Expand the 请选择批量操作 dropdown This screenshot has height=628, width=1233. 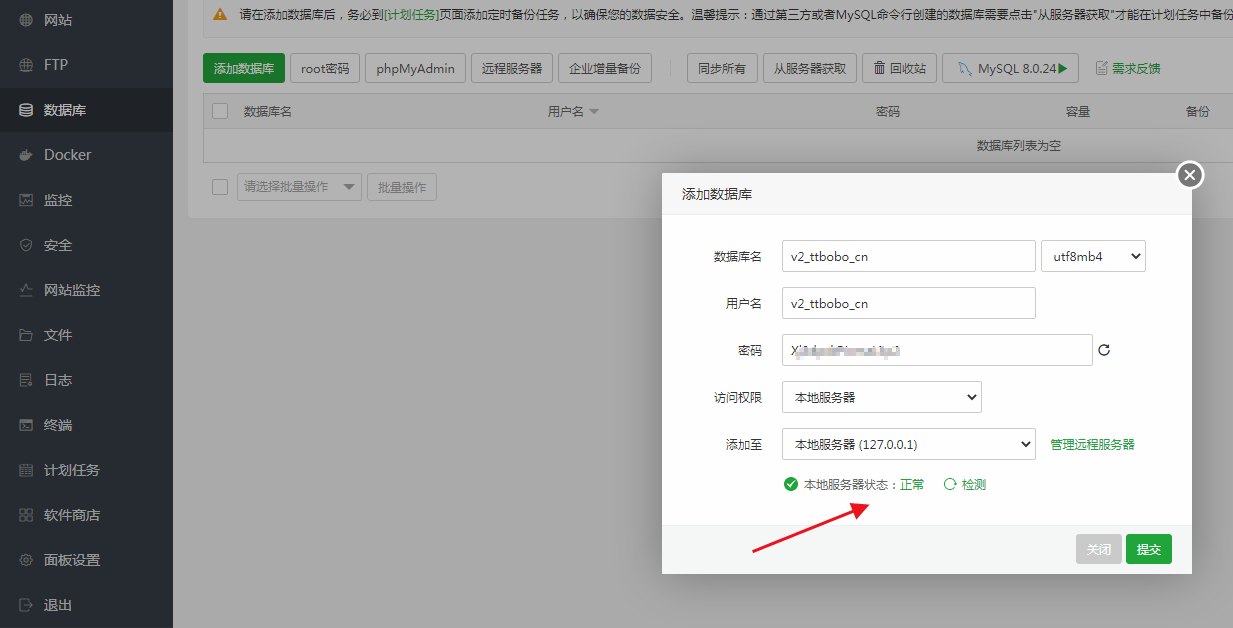click(299, 186)
